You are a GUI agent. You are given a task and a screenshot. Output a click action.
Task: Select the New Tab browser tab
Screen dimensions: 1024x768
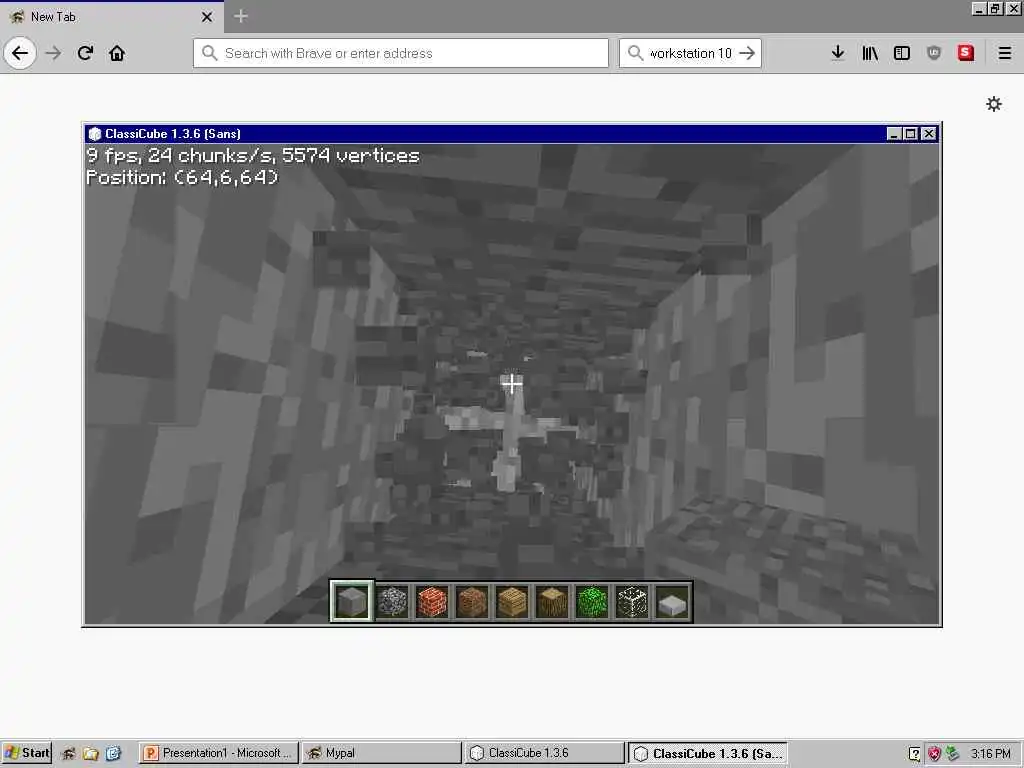(x=112, y=17)
